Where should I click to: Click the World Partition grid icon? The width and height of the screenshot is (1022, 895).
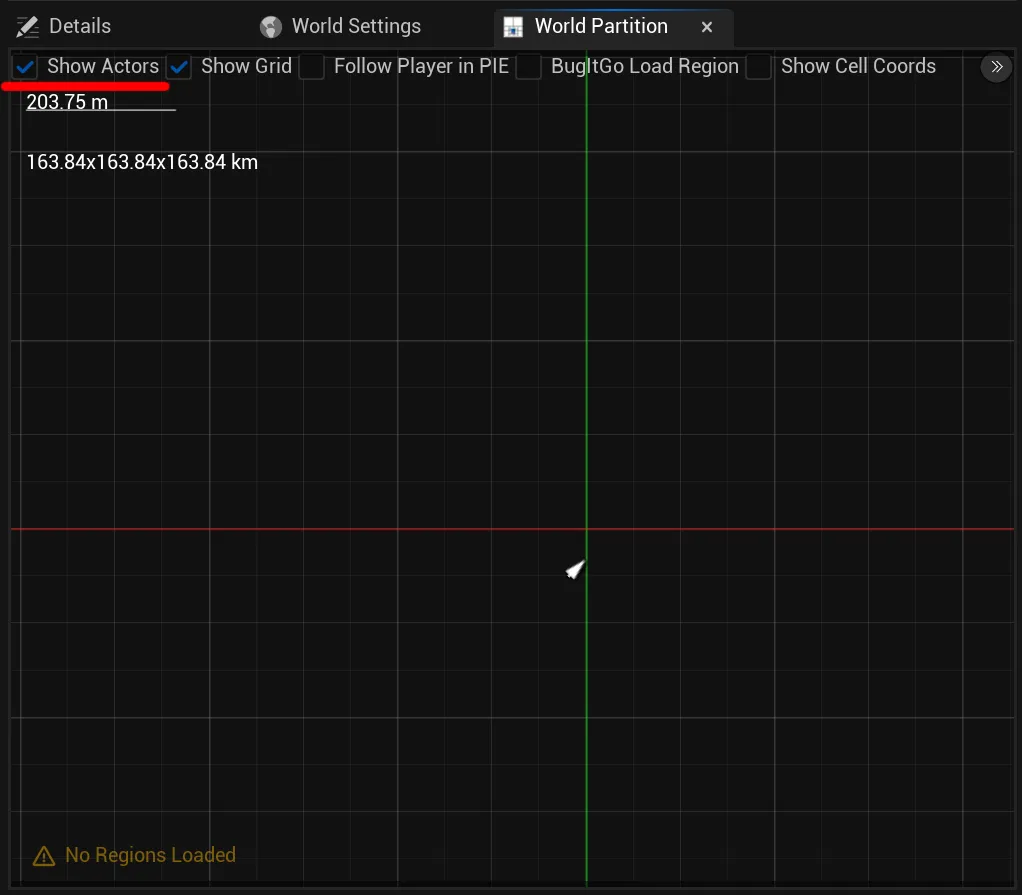pos(511,26)
